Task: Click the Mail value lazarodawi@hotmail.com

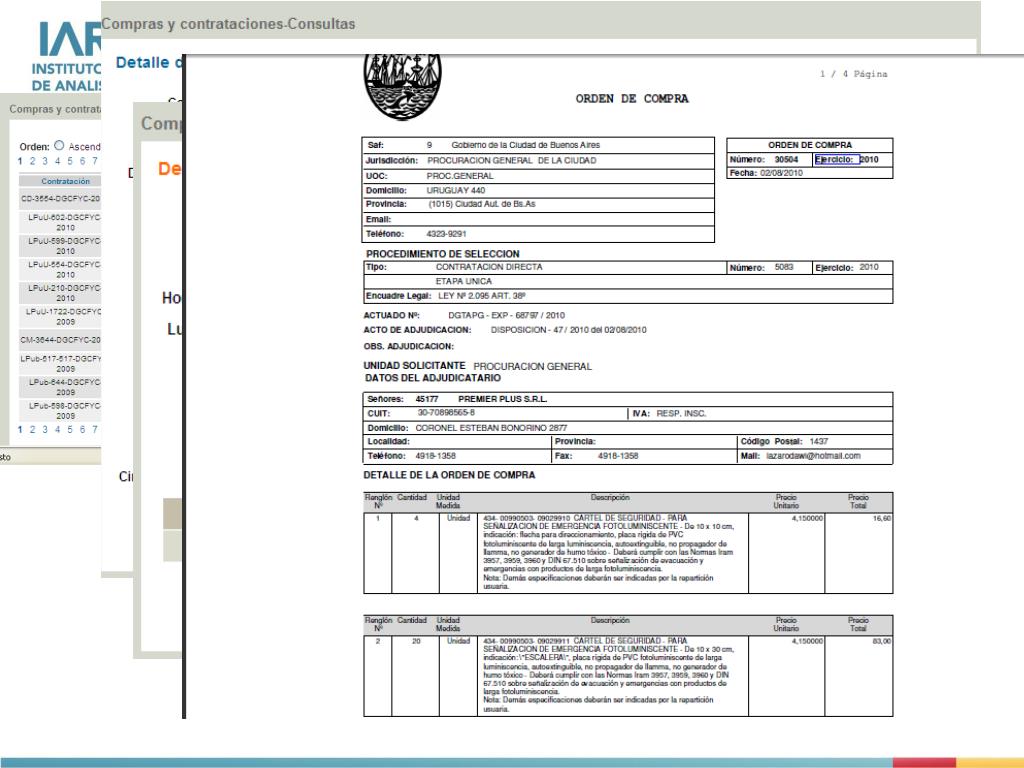Action: [813, 456]
